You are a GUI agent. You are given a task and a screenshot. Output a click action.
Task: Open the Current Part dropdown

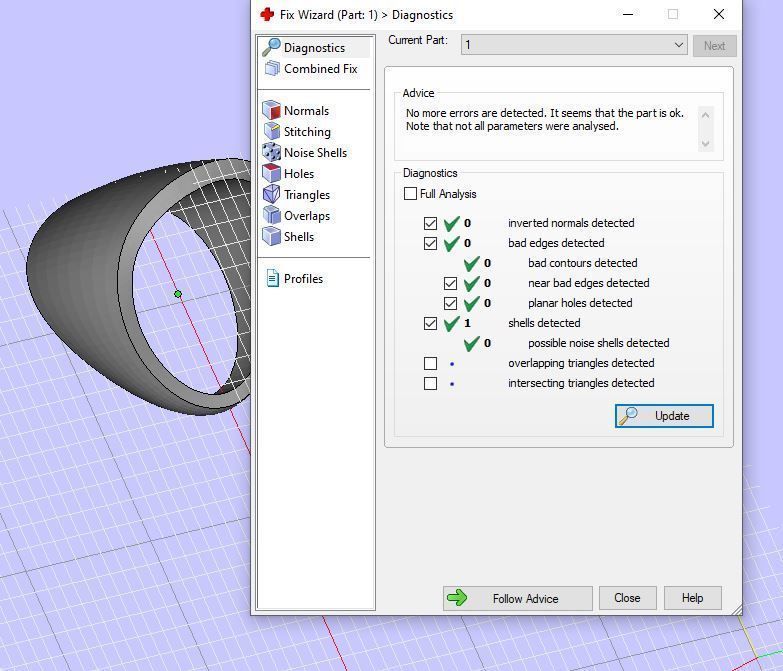pyautogui.click(x=574, y=45)
